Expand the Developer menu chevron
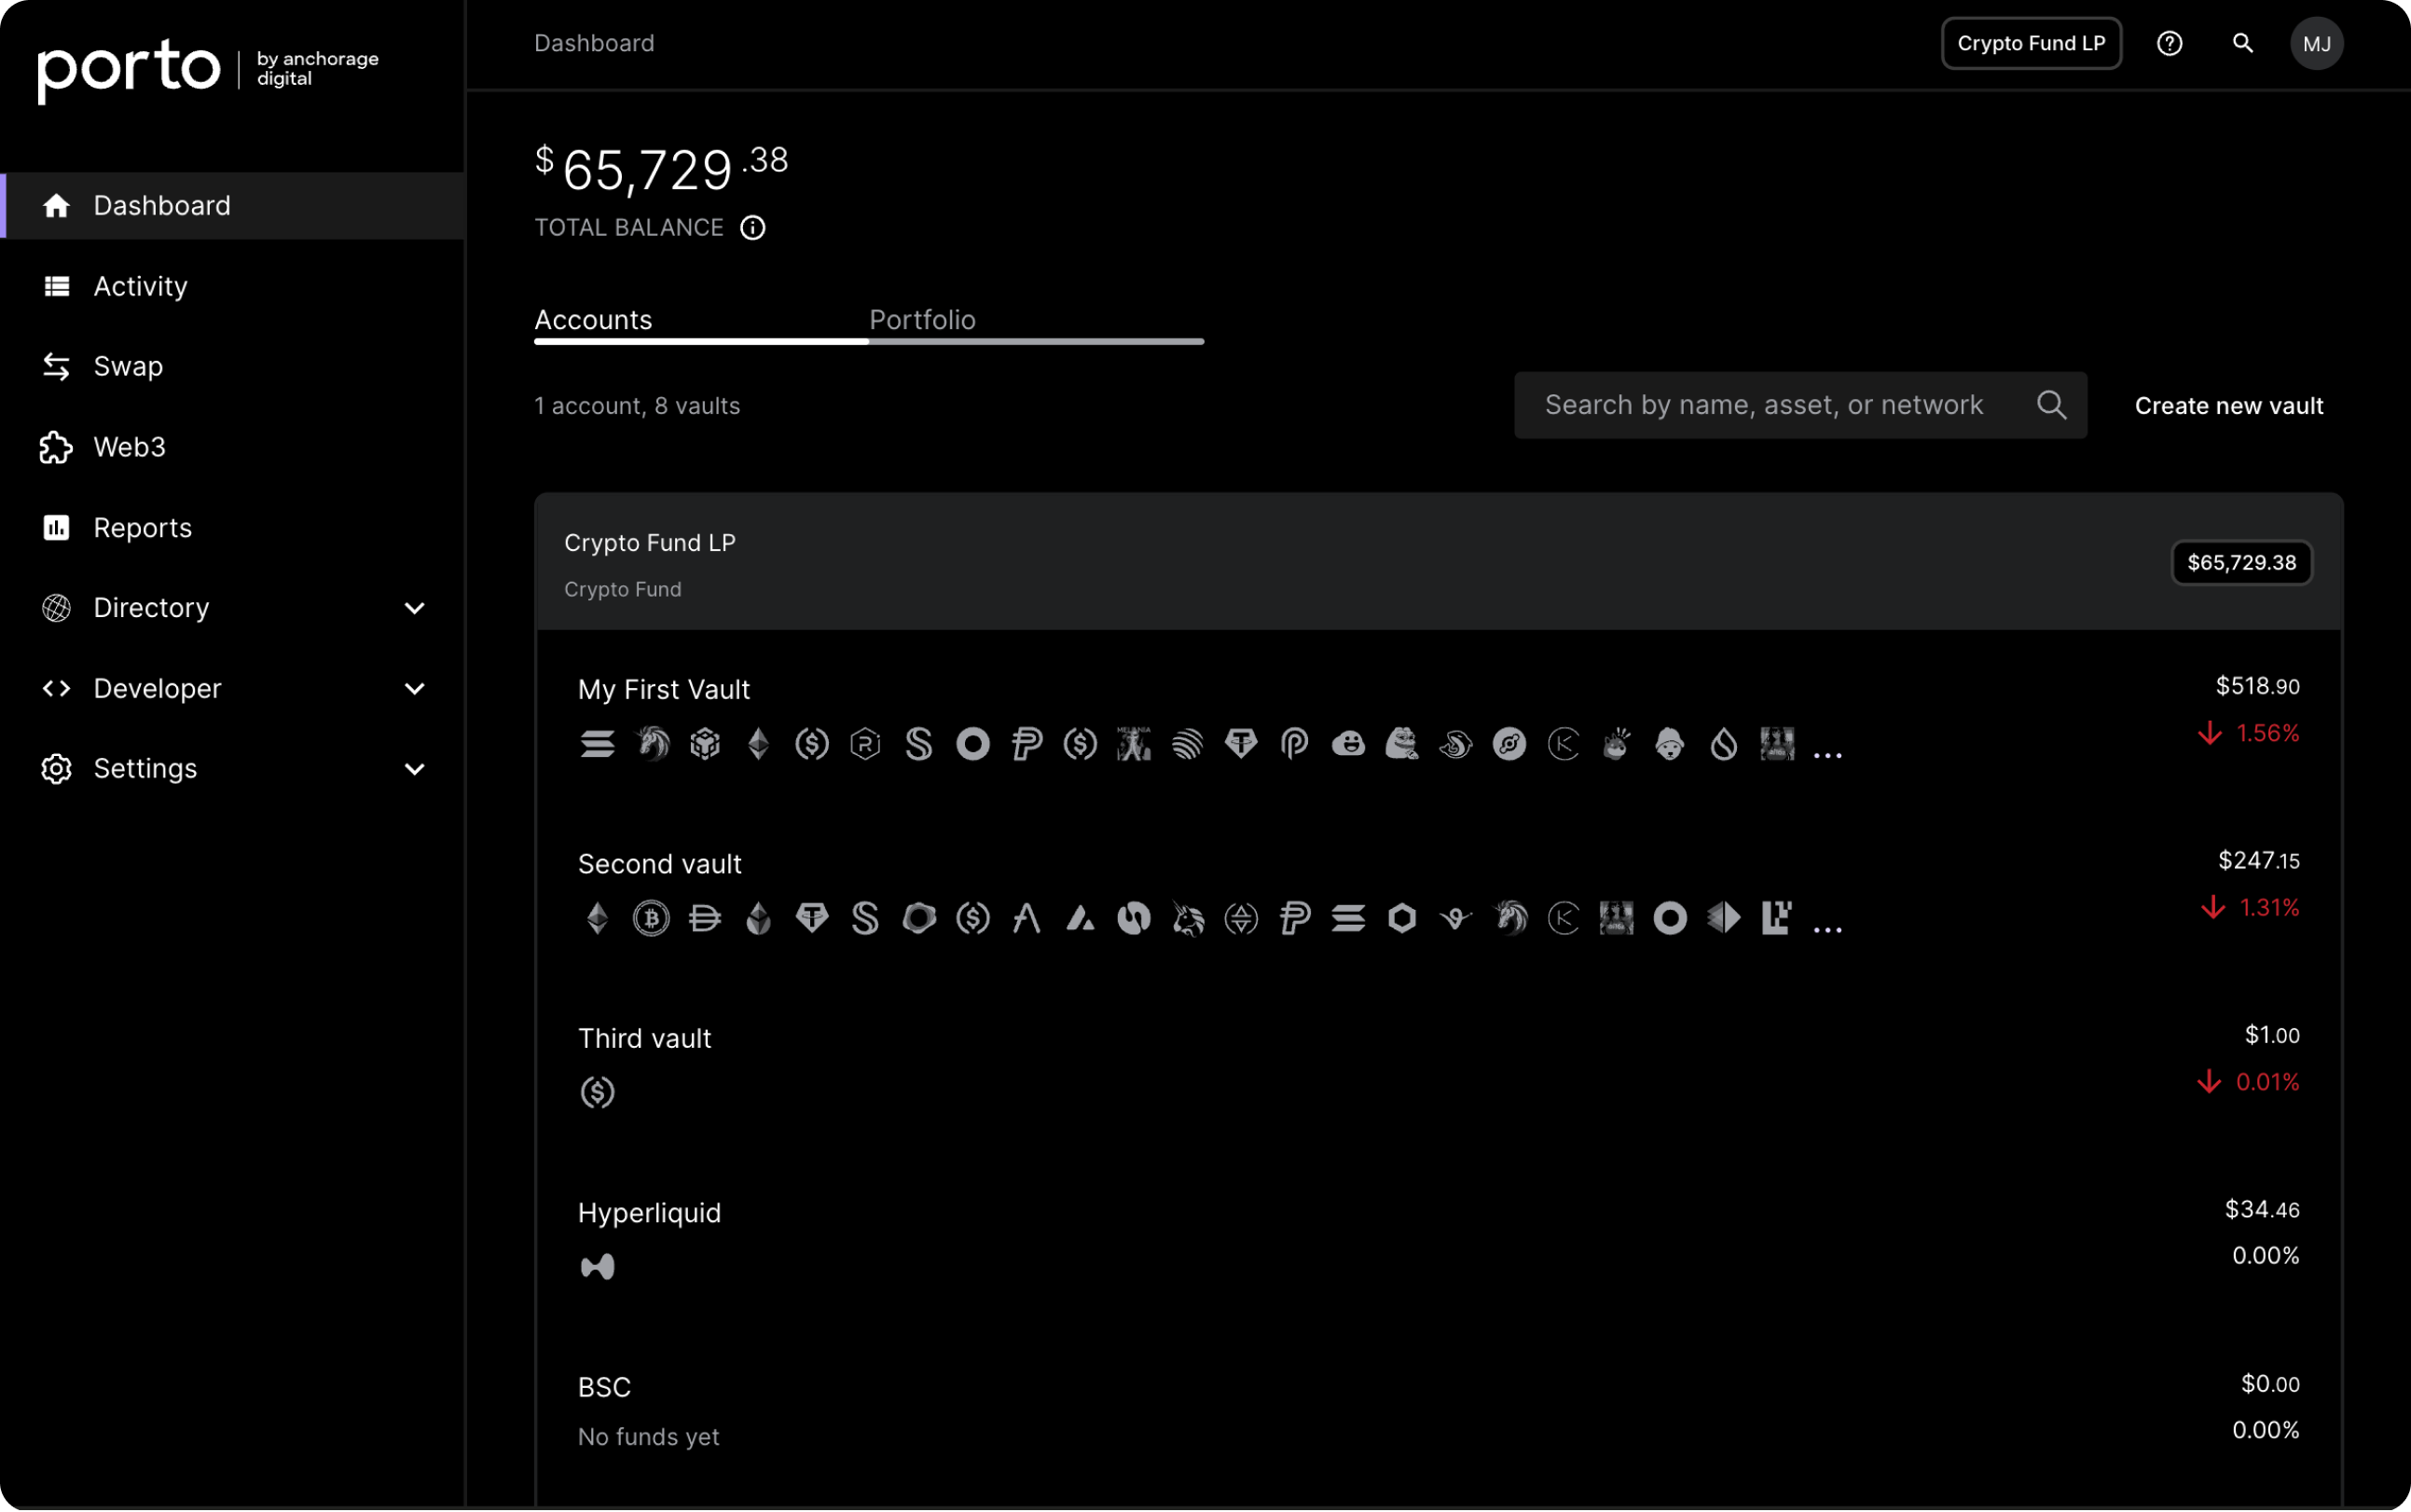 click(x=414, y=688)
